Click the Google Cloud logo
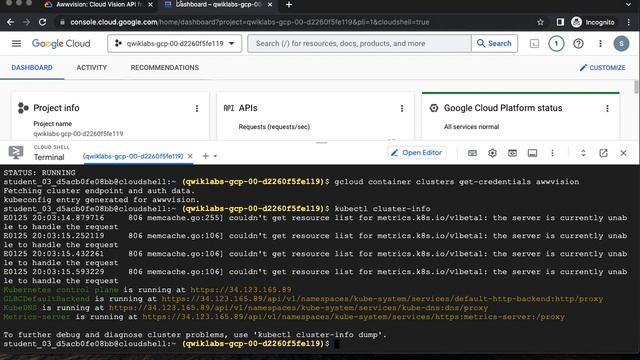The height and width of the screenshot is (360, 640). [x=61, y=44]
